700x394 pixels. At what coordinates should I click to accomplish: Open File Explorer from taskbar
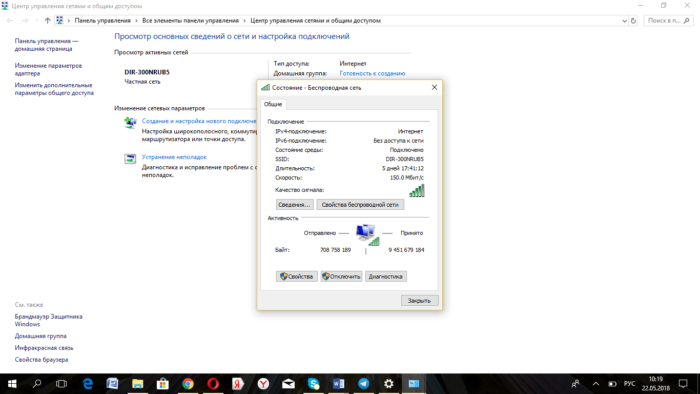click(x=138, y=384)
